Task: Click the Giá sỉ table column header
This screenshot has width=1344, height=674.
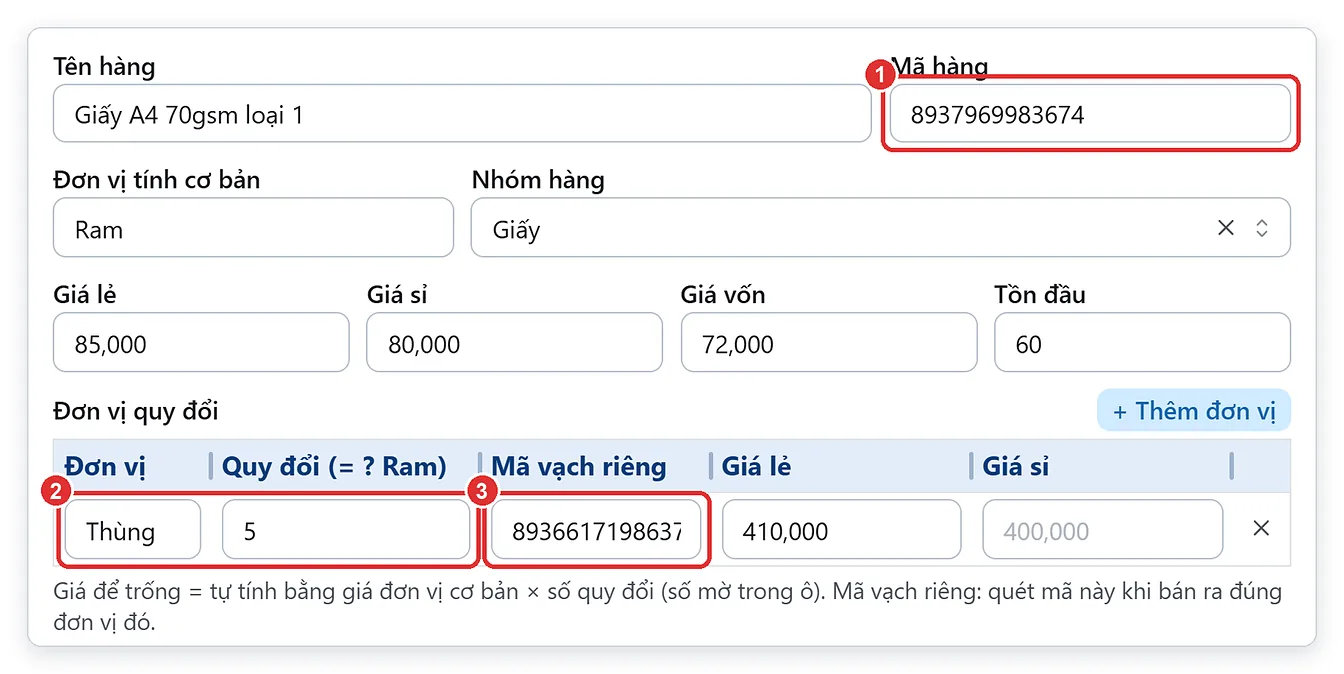Action: (x=1016, y=466)
